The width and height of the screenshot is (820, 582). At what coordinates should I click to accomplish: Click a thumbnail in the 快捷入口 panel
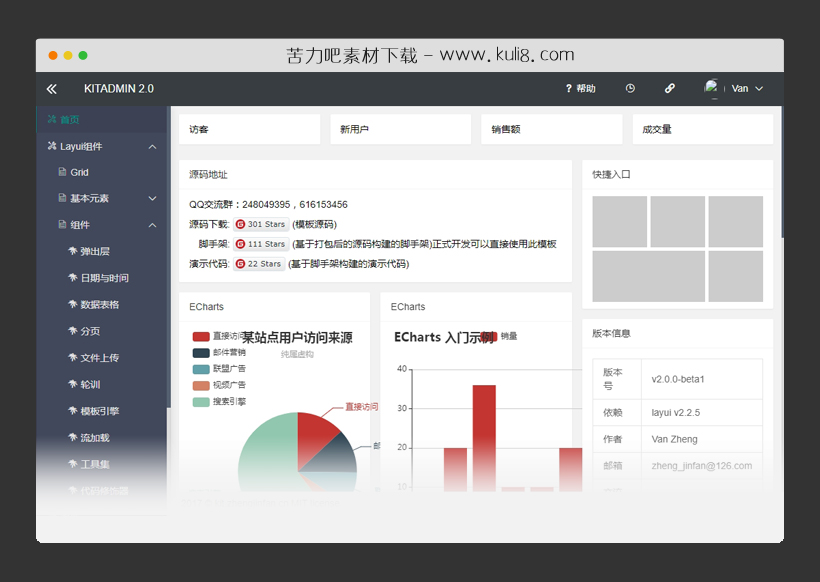tap(619, 223)
